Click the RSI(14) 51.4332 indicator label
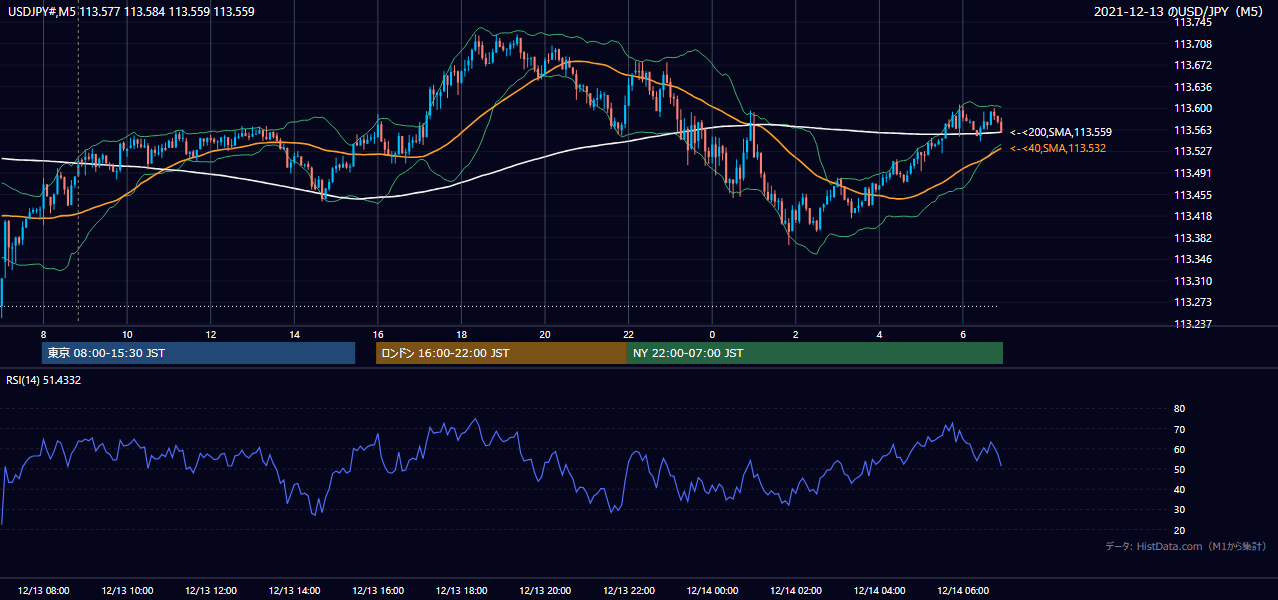Screen dimensions: 1278x600 pos(44,380)
